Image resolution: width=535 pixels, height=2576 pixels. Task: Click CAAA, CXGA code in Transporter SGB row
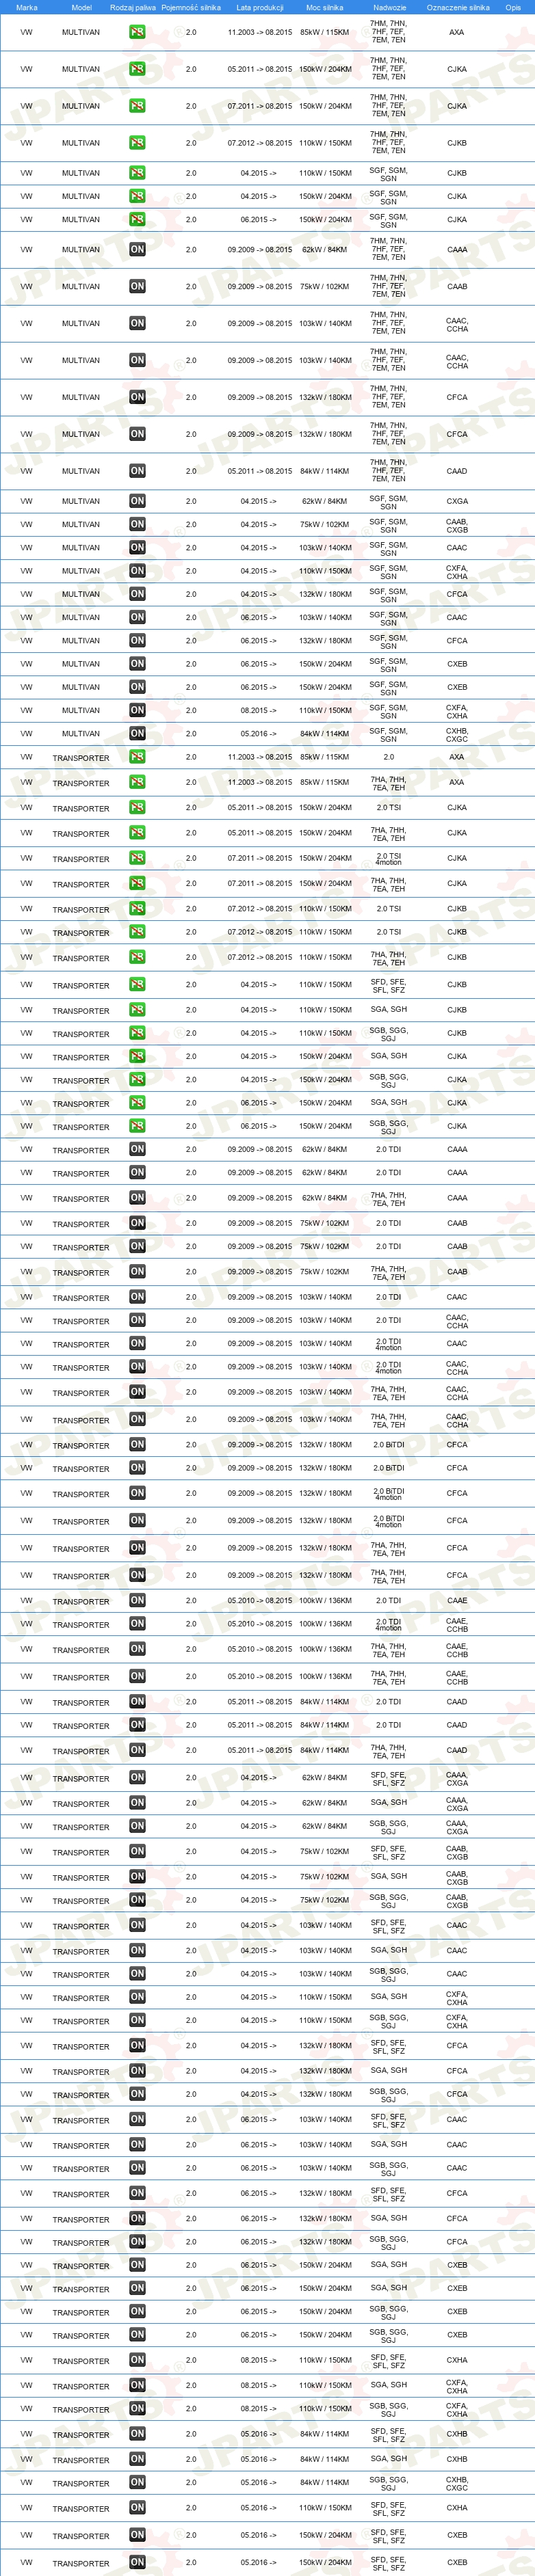457,1827
